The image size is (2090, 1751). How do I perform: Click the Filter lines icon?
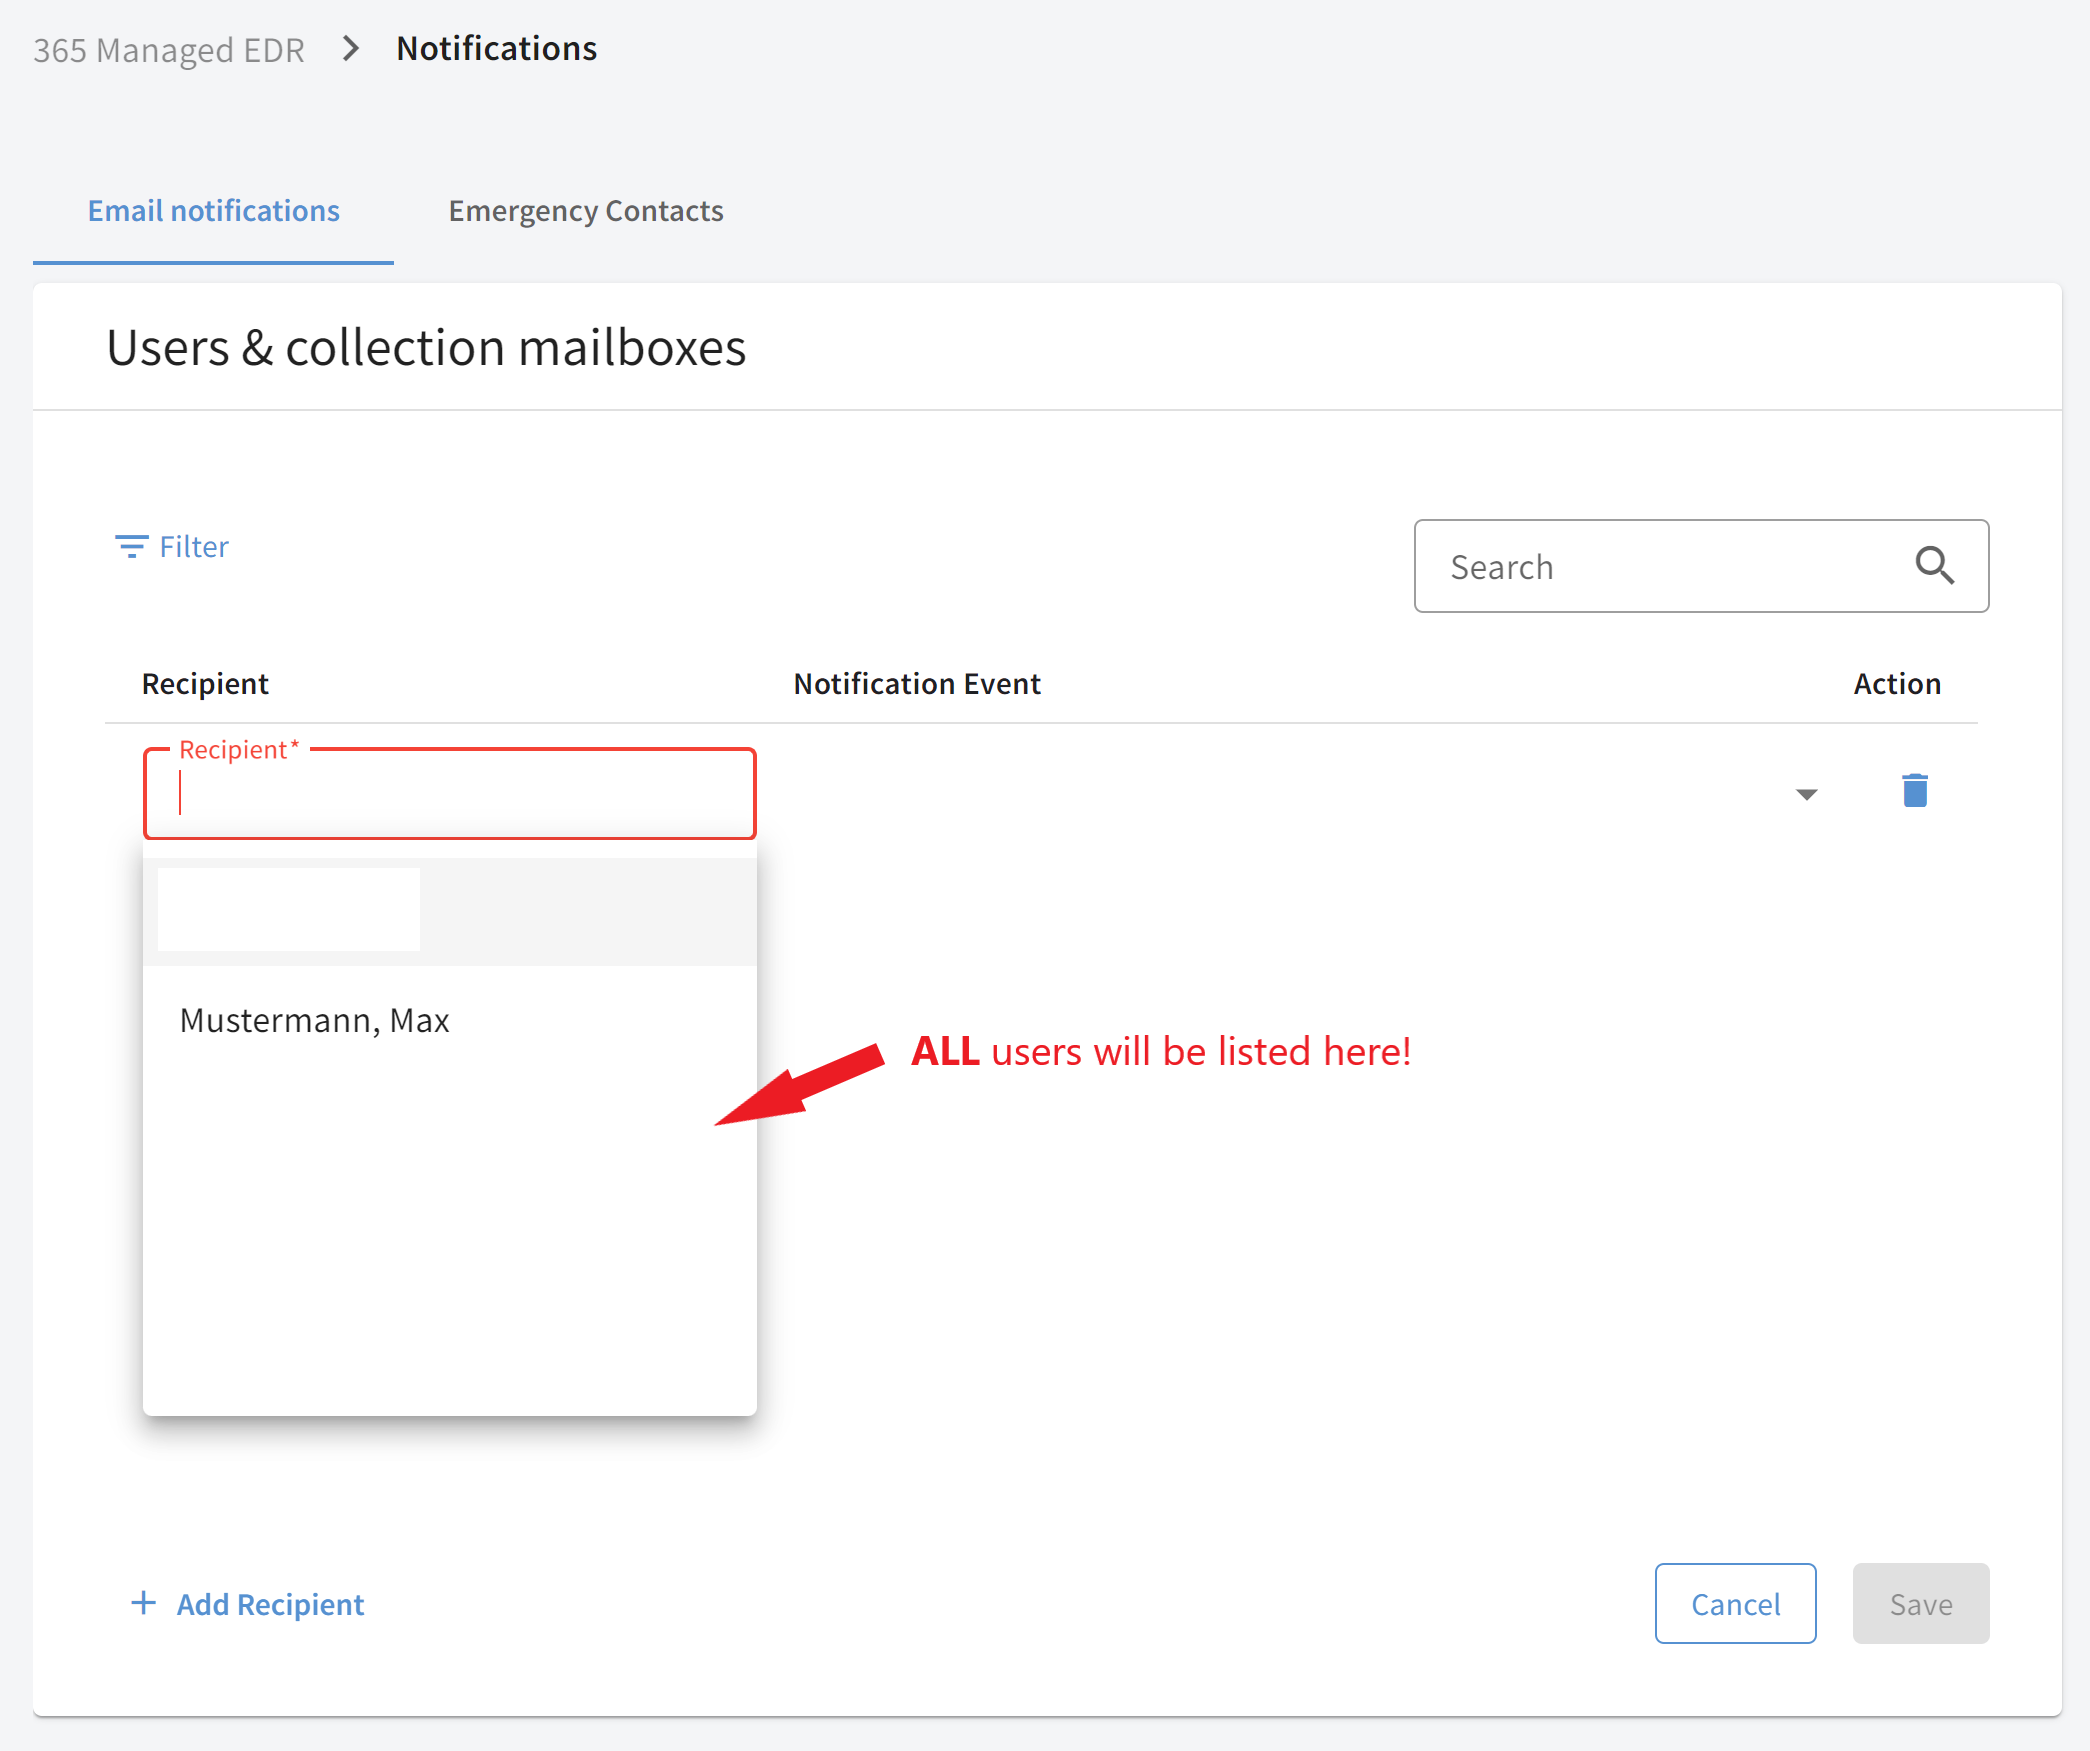pos(131,547)
